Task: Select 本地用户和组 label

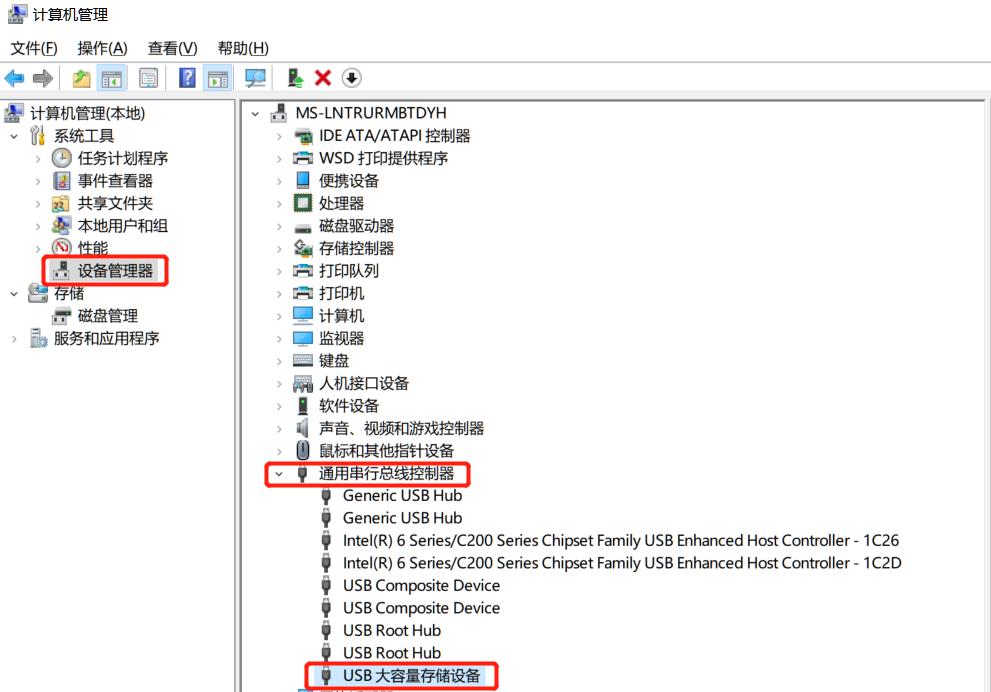Action: tap(123, 226)
